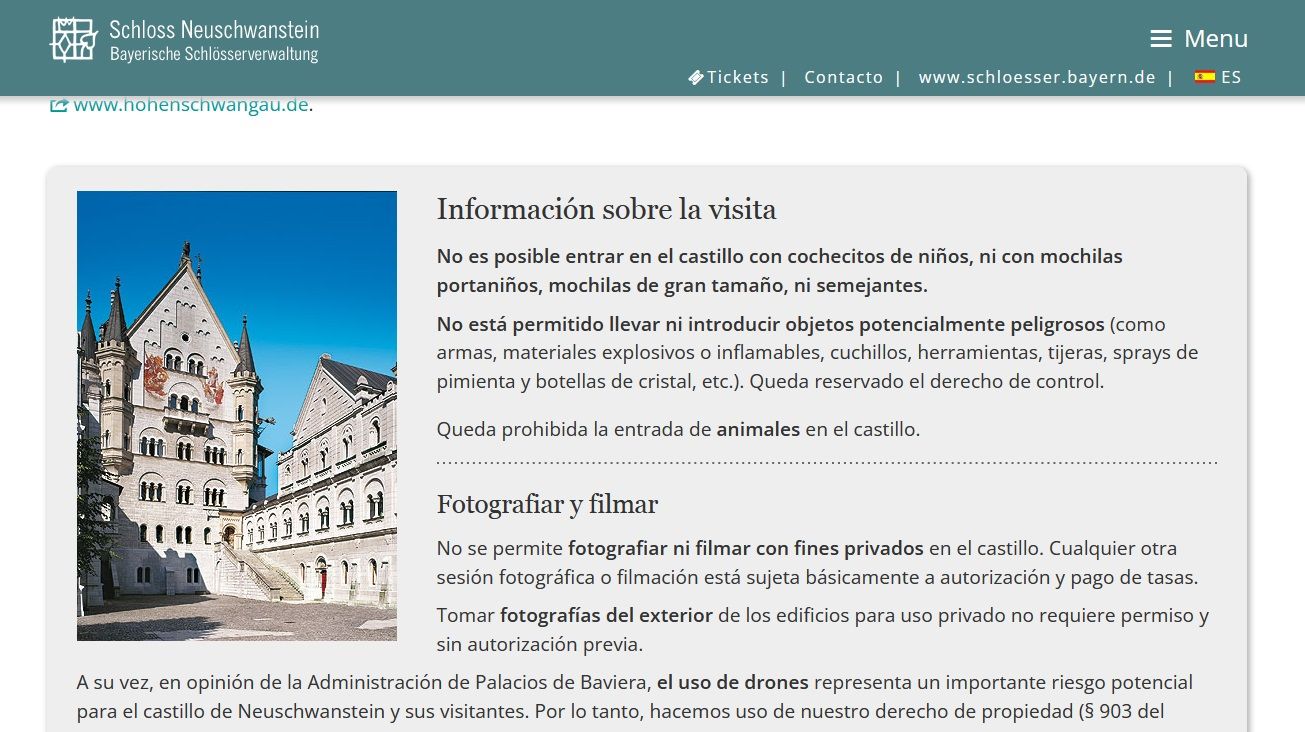Follow the www.hohenschwangau.de link
The height and width of the screenshot is (732, 1305).
tap(189, 102)
